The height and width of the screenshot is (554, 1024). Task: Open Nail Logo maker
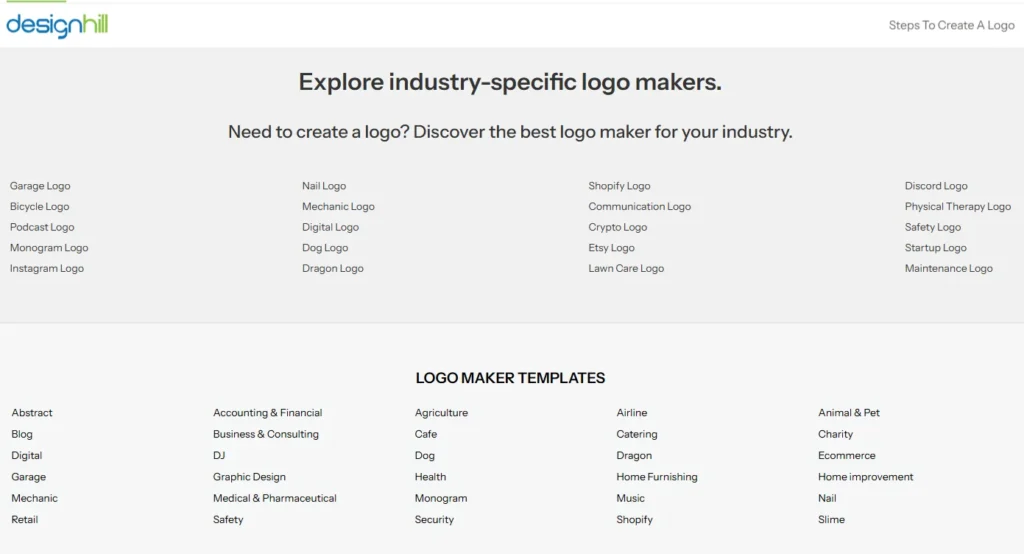pos(324,186)
